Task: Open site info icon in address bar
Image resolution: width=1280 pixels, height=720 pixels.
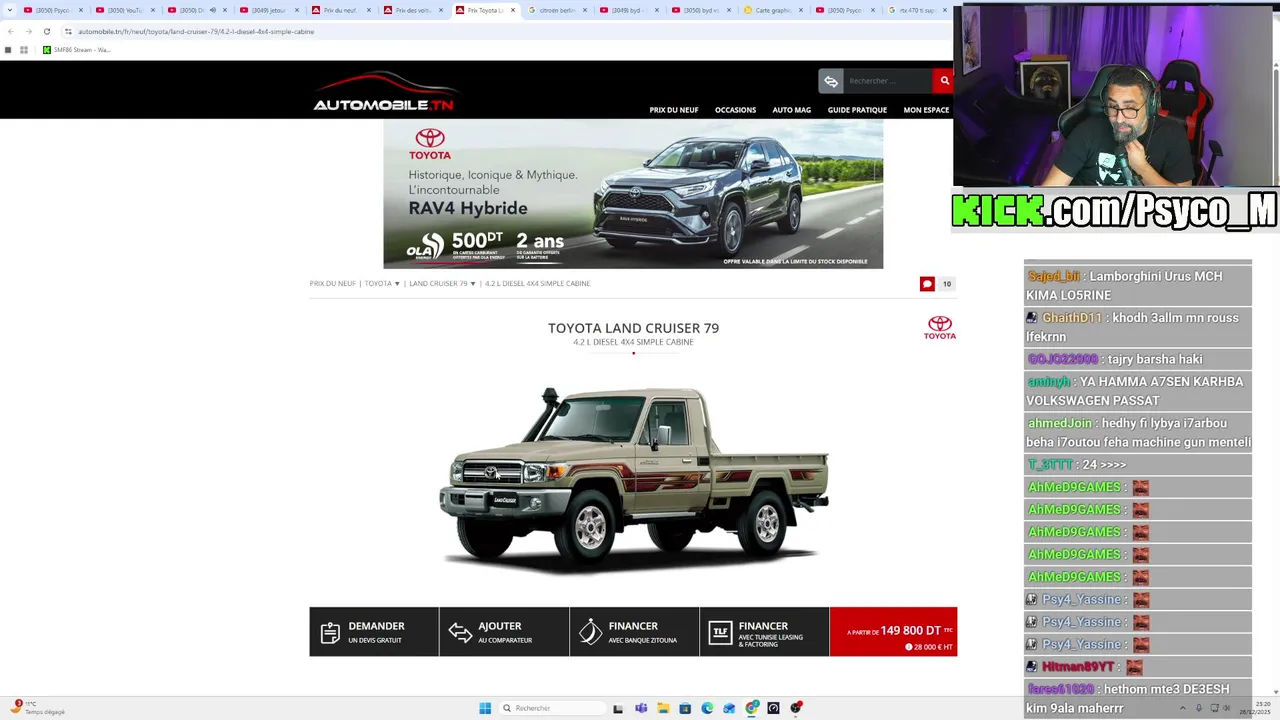Action: pos(68,31)
